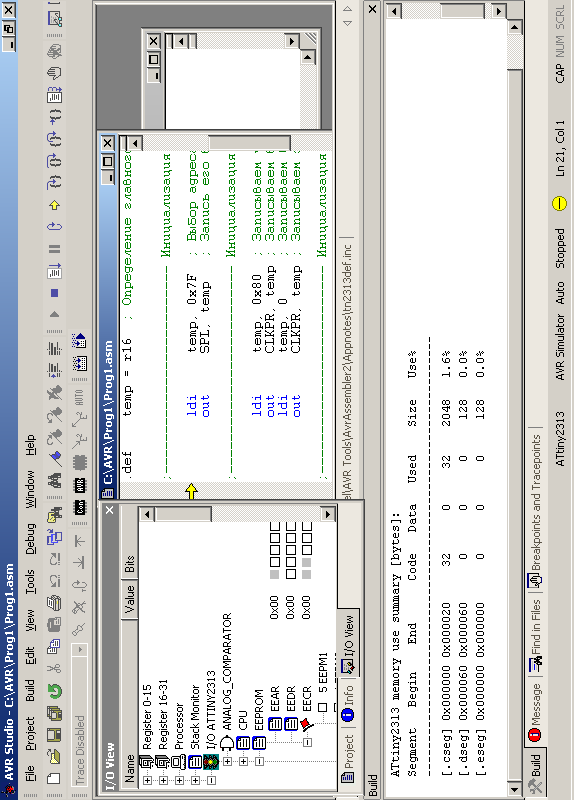Image resolution: width=574 pixels, height=800 pixels.
Task: Toggle bit 7 box of EEDR register
Action: coord(290,574)
